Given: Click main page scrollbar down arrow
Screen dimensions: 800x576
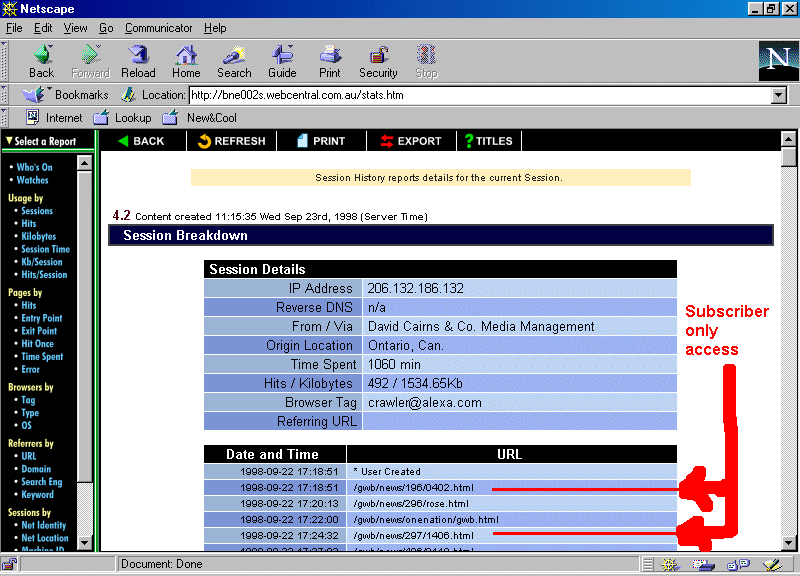Looking at the screenshot, I should click(x=789, y=543).
